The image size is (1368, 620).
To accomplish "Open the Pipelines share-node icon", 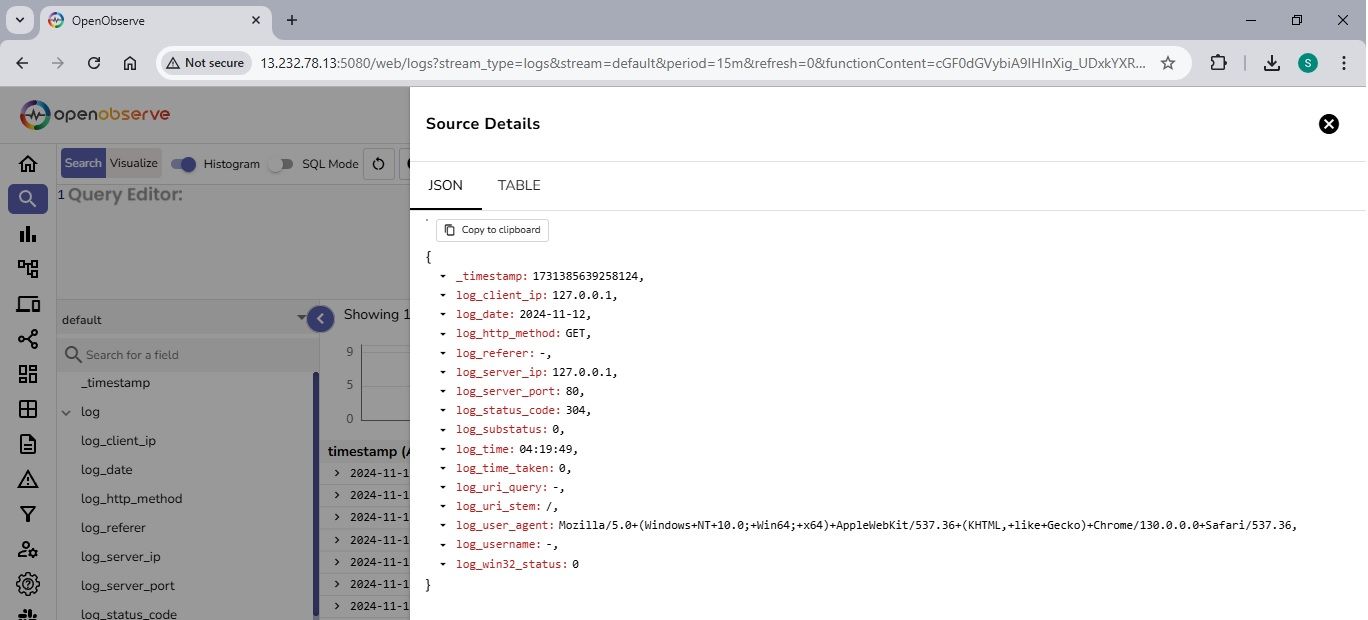I will pyautogui.click(x=28, y=339).
